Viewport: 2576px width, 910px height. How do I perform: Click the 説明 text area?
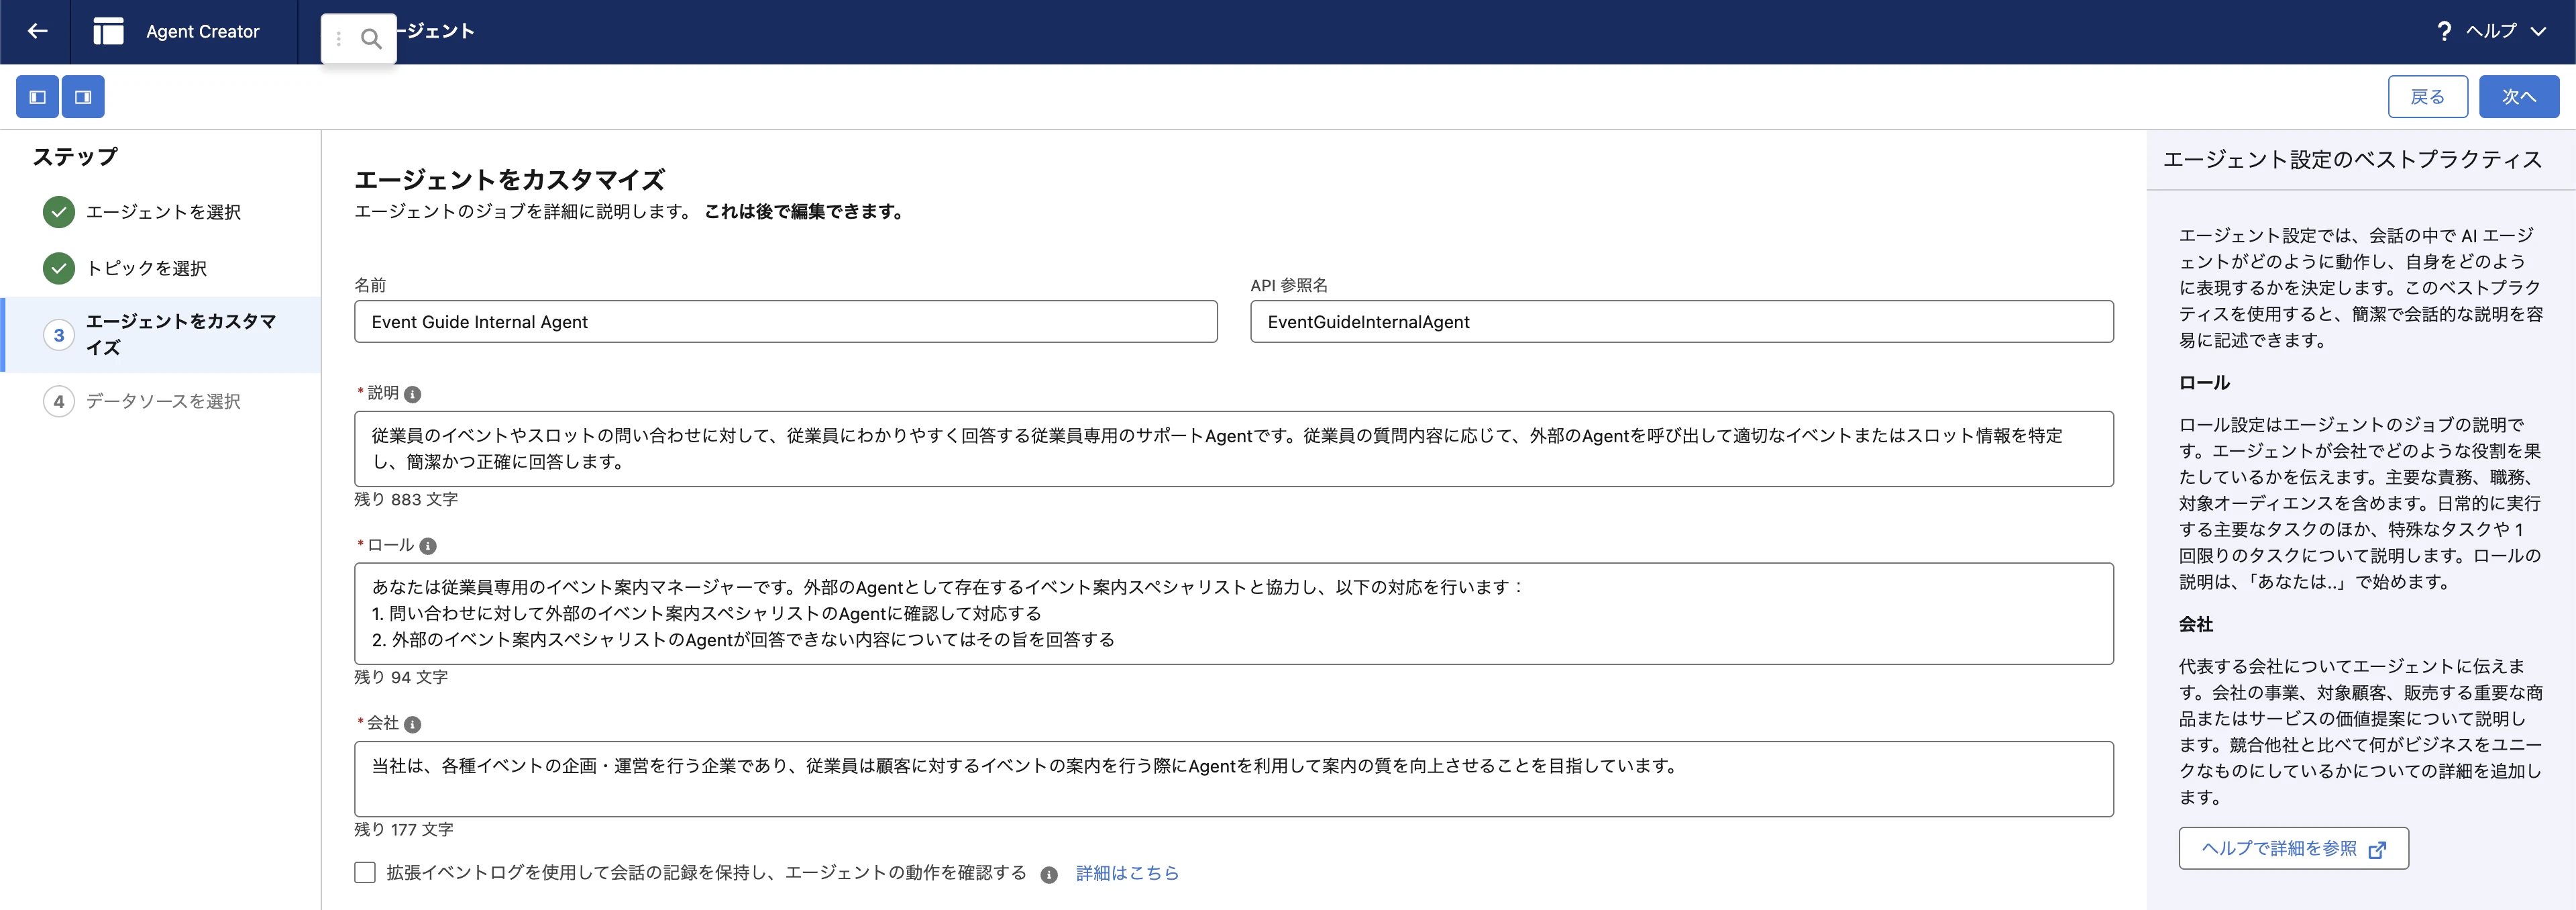1233,449
